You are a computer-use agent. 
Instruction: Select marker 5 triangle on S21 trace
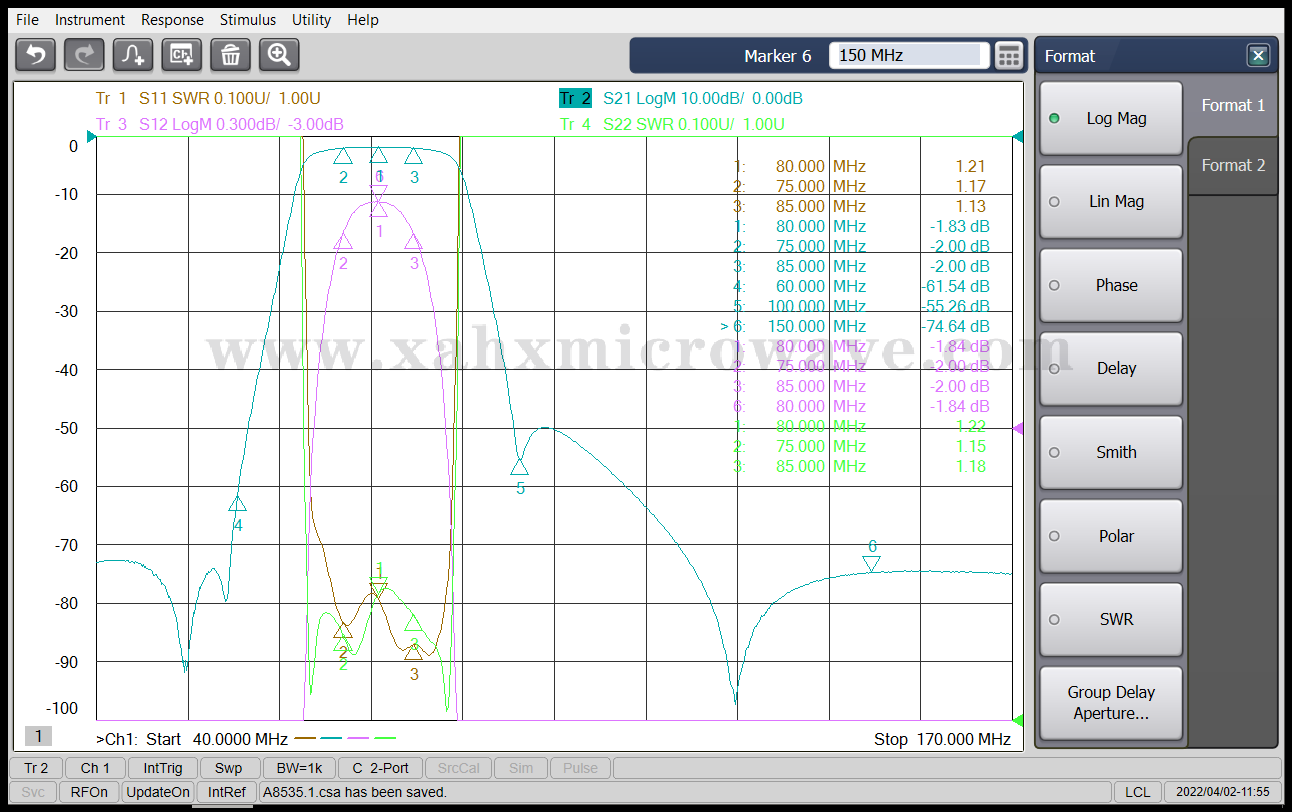519,467
